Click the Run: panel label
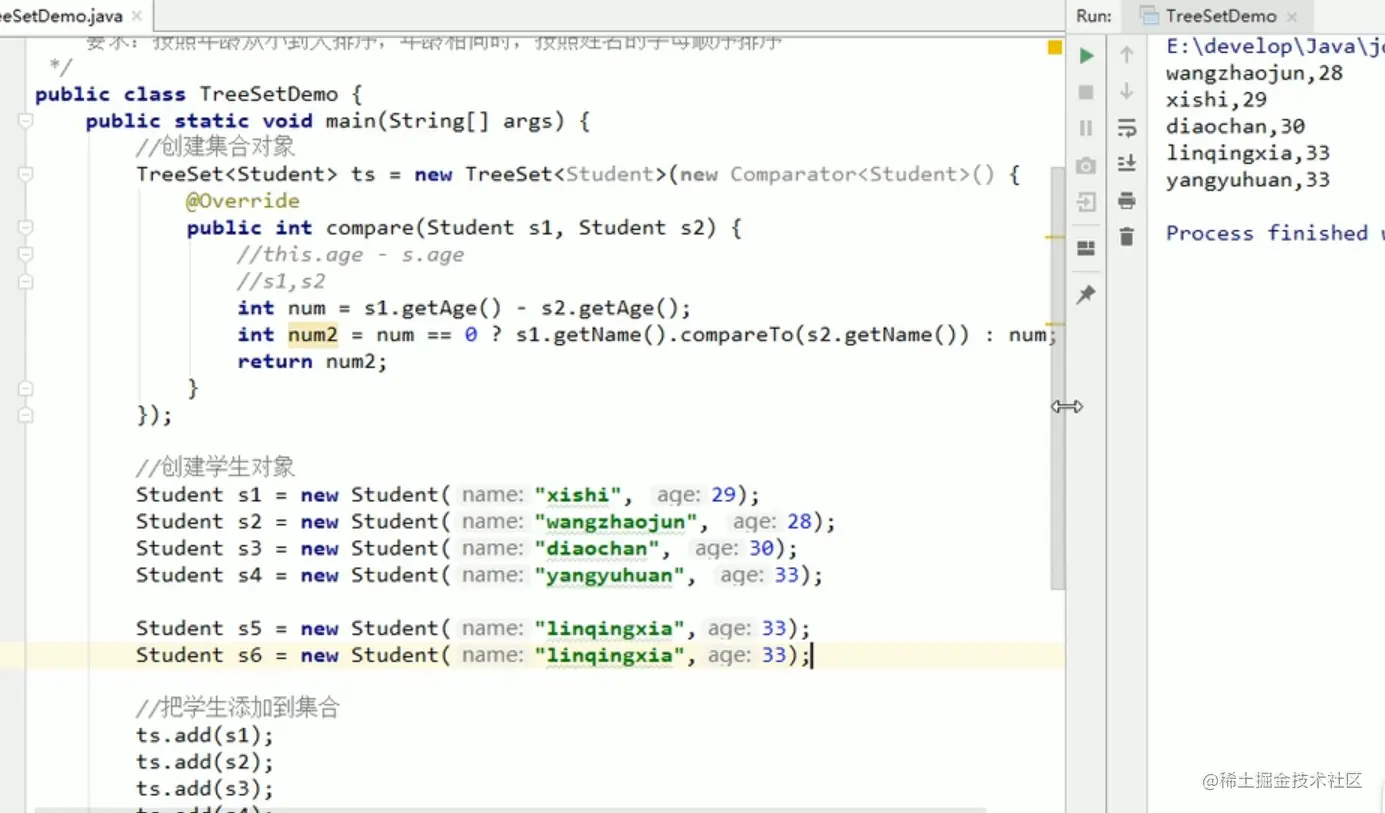The height and width of the screenshot is (813, 1385). click(x=1094, y=16)
